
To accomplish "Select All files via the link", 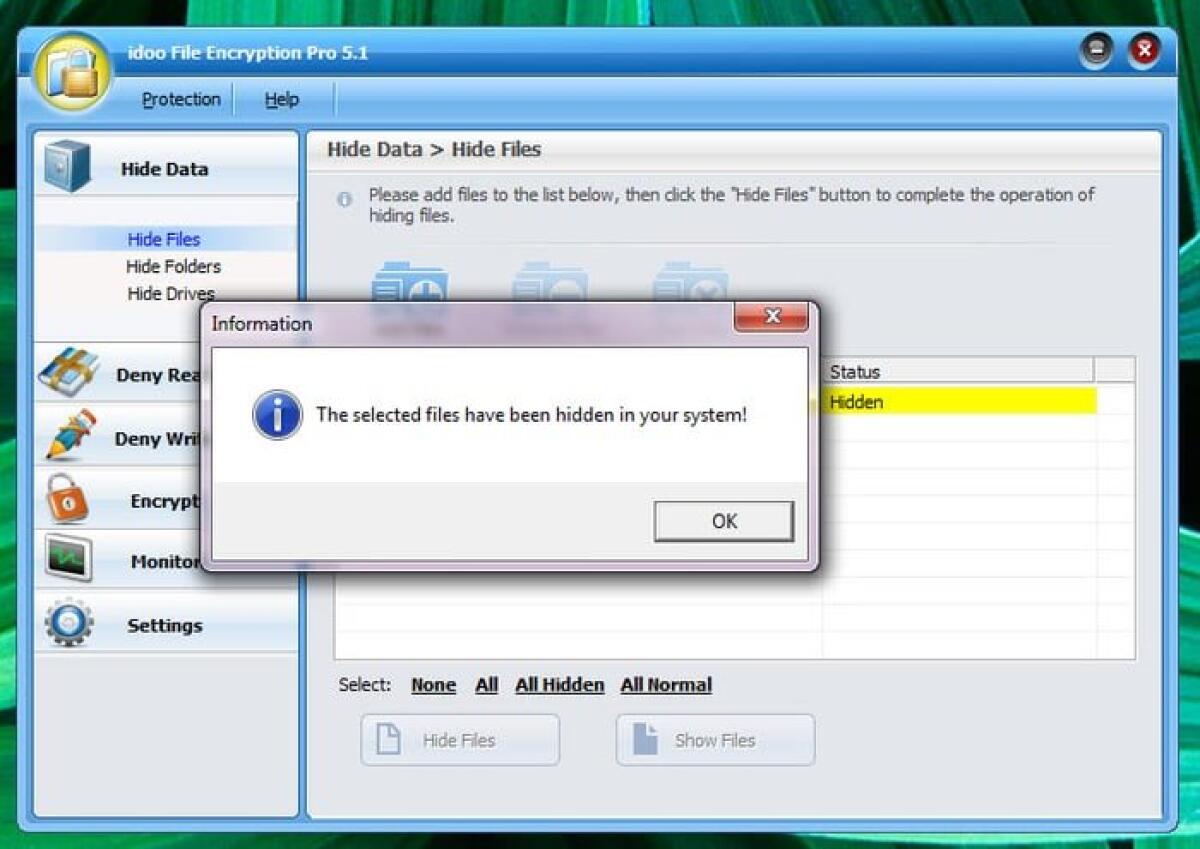I will click(486, 685).
